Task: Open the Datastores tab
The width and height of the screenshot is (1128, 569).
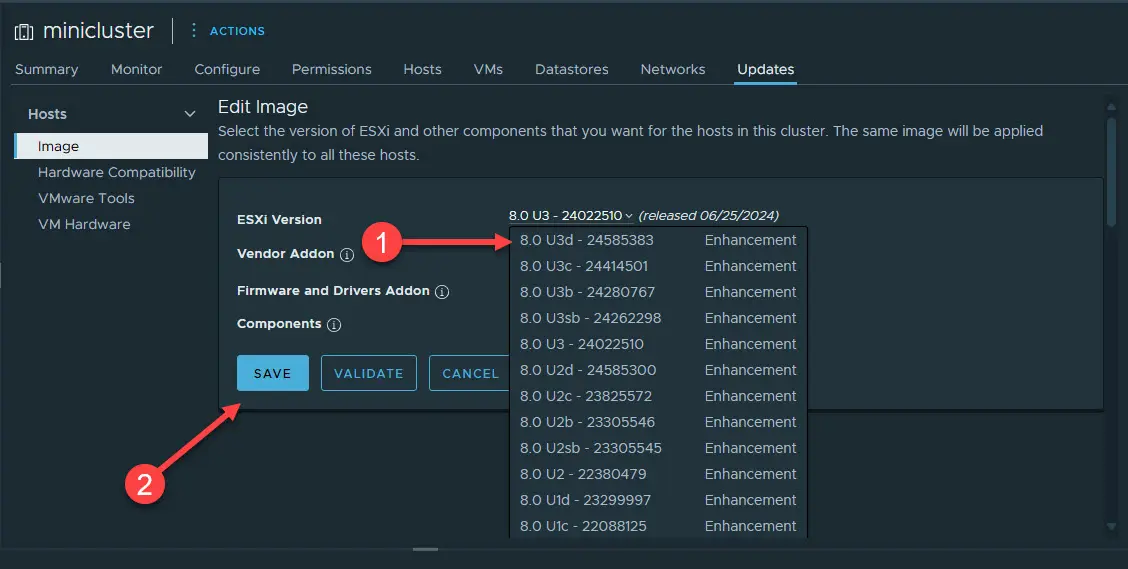Action: click(572, 69)
